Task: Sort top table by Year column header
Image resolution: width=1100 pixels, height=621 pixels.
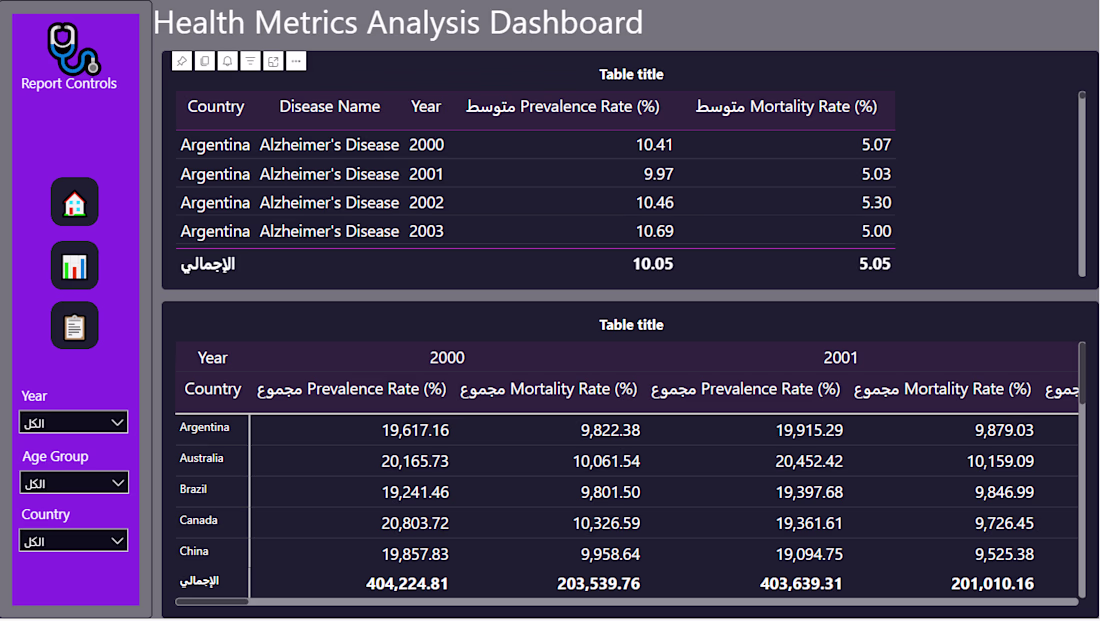Action: (426, 107)
